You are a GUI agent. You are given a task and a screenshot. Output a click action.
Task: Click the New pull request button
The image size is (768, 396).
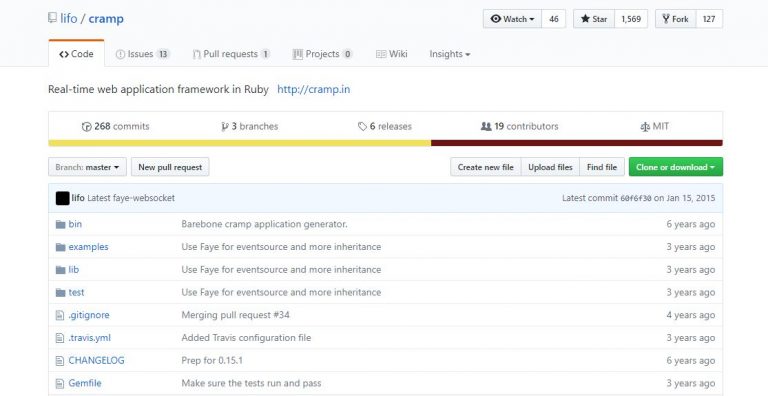[x=170, y=167]
